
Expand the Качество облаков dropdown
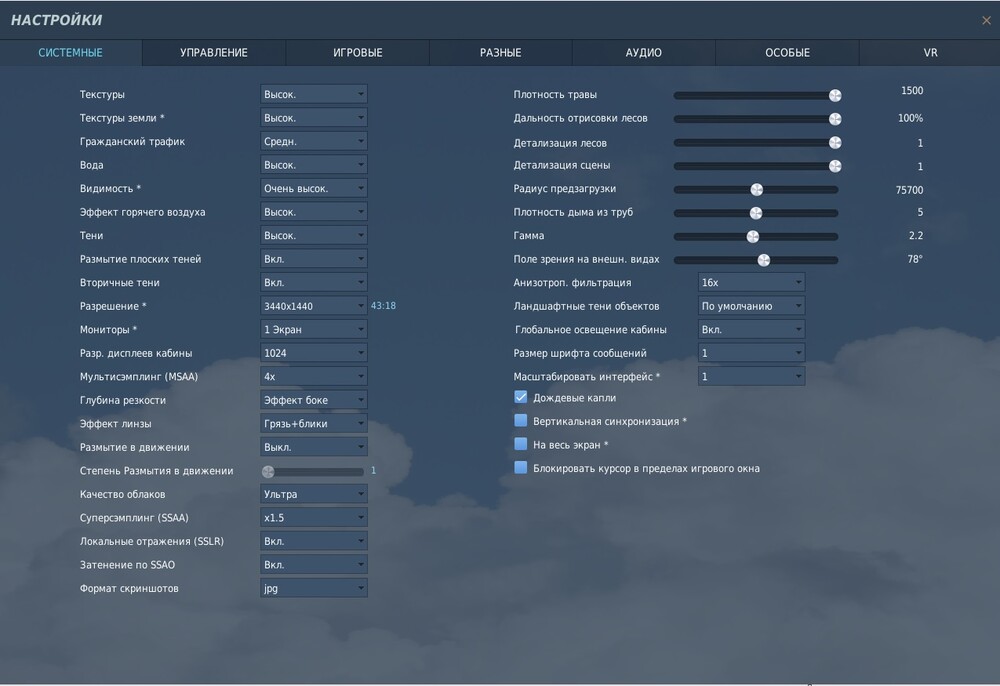tap(314, 494)
